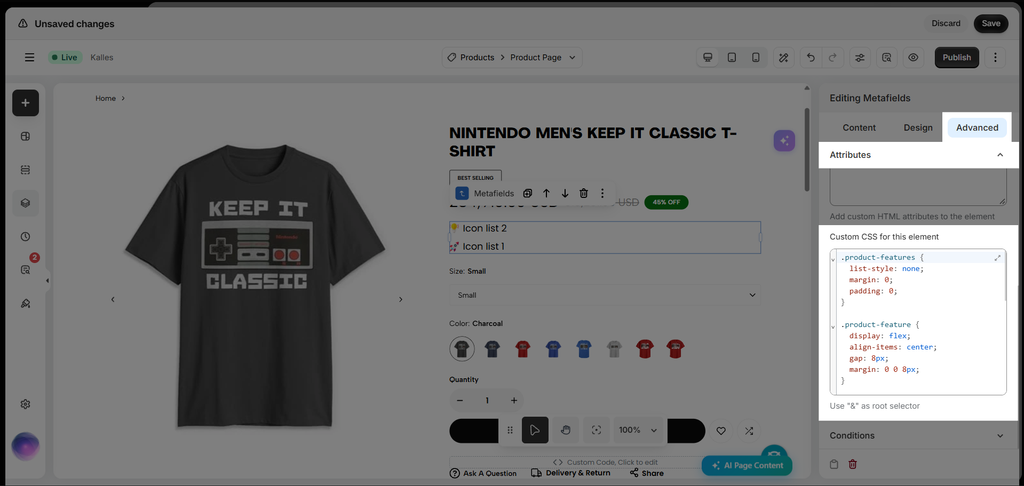
Task: Click Home in the breadcrumb
Action: click(105, 99)
